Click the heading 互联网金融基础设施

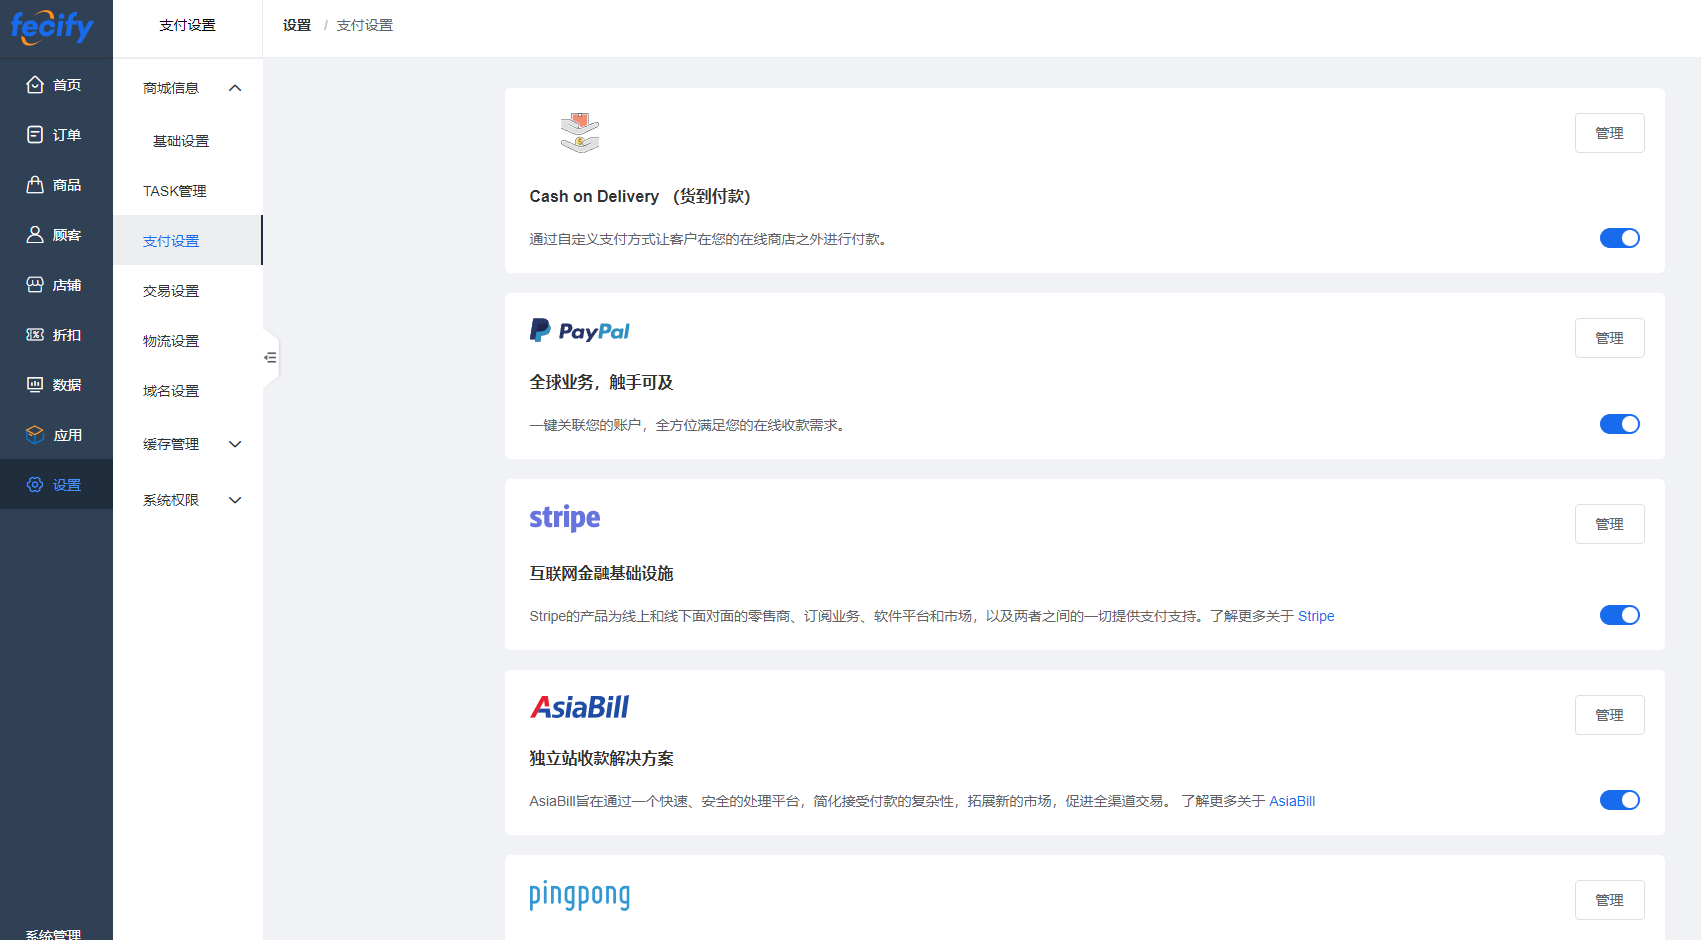(x=601, y=573)
